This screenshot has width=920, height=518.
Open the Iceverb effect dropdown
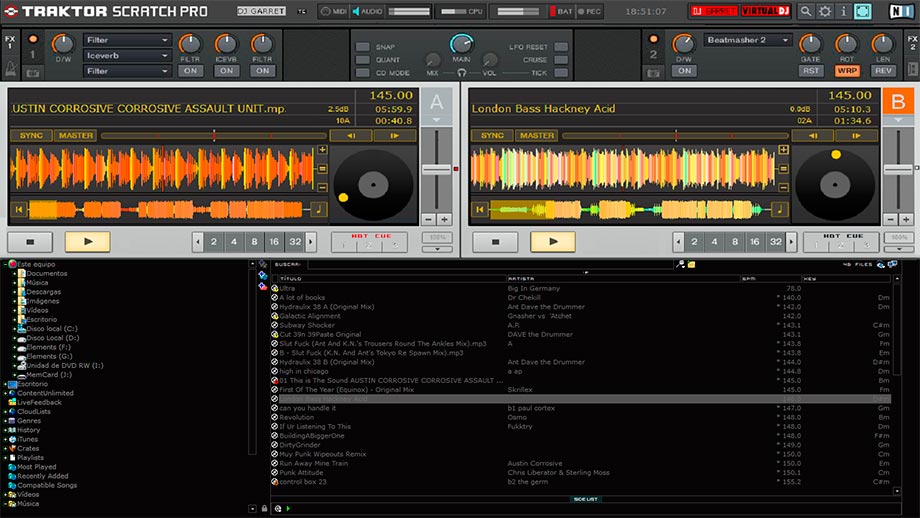[x=127, y=56]
